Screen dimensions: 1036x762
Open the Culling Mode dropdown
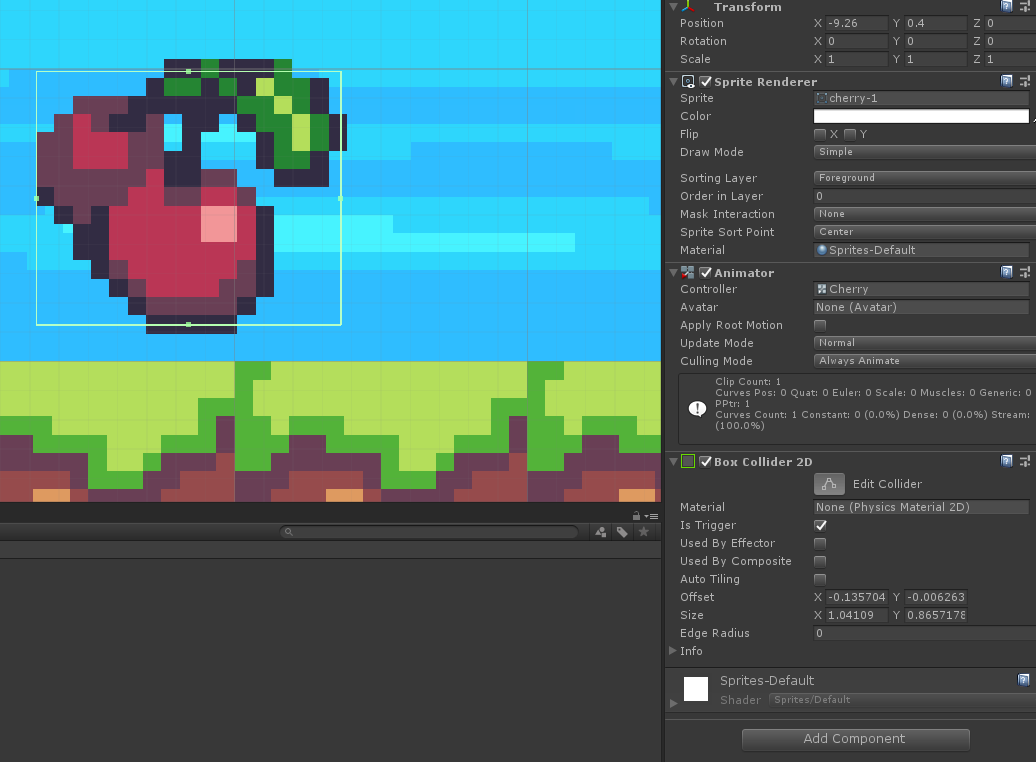(924, 361)
